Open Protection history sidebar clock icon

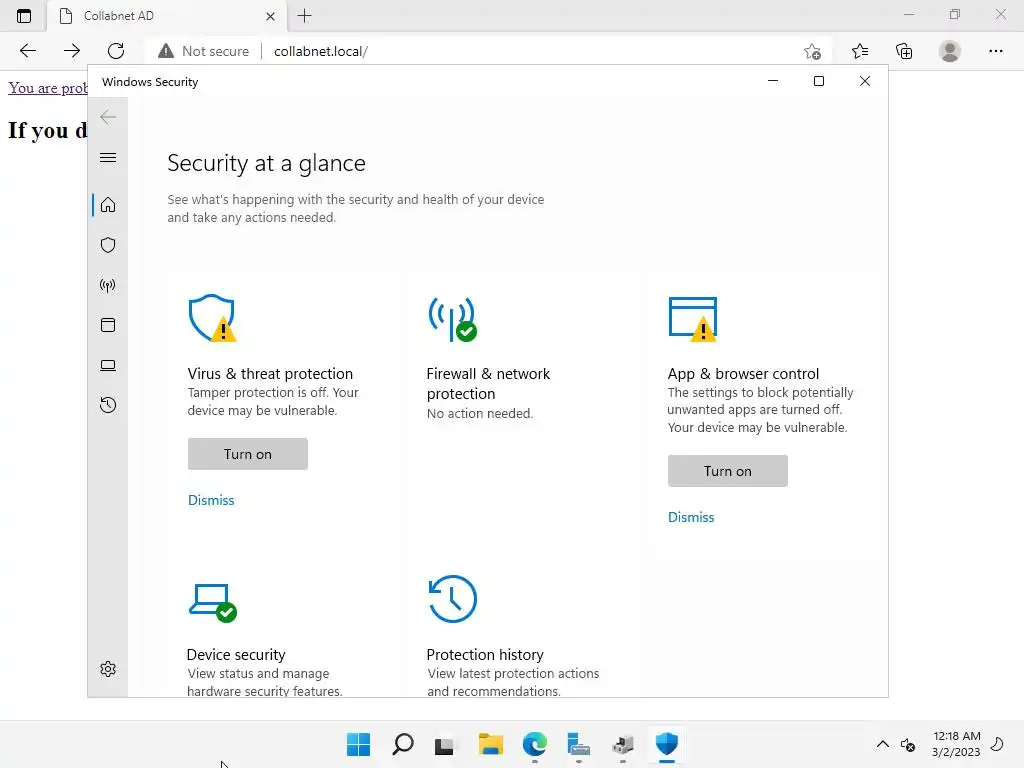click(x=108, y=405)
